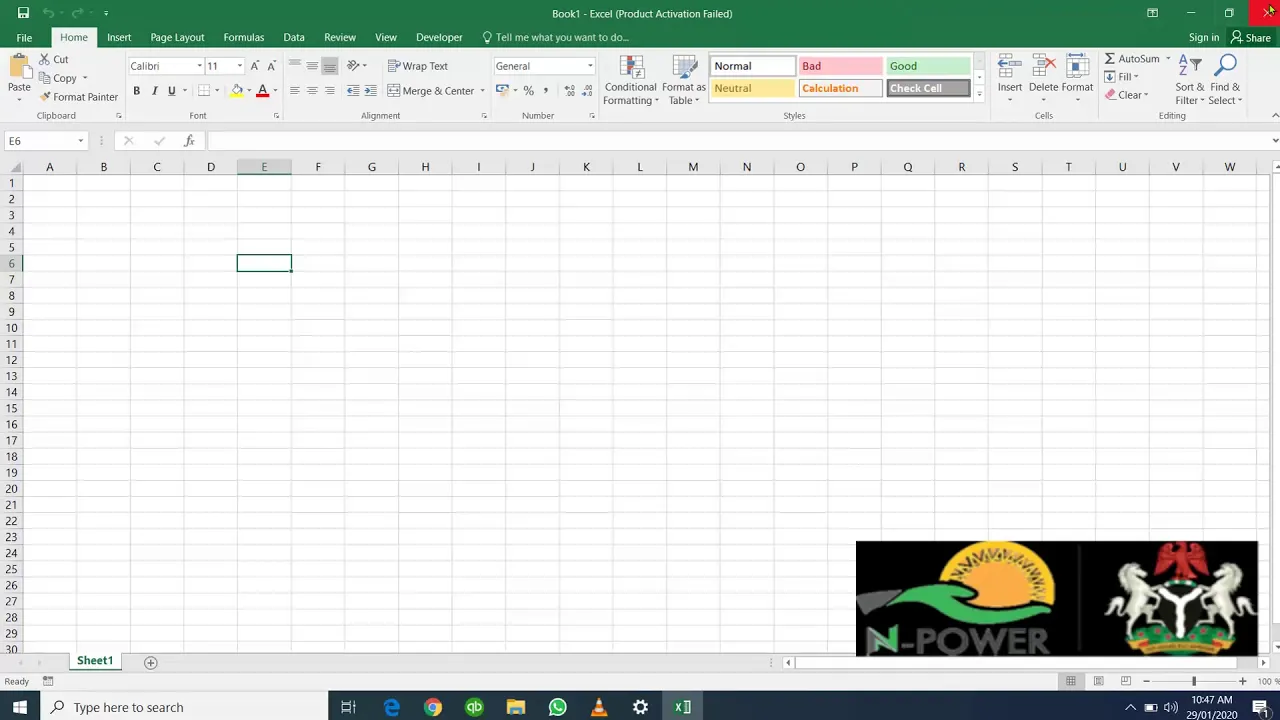
Task: Click the Orientation icon
Action: point(353,66)
